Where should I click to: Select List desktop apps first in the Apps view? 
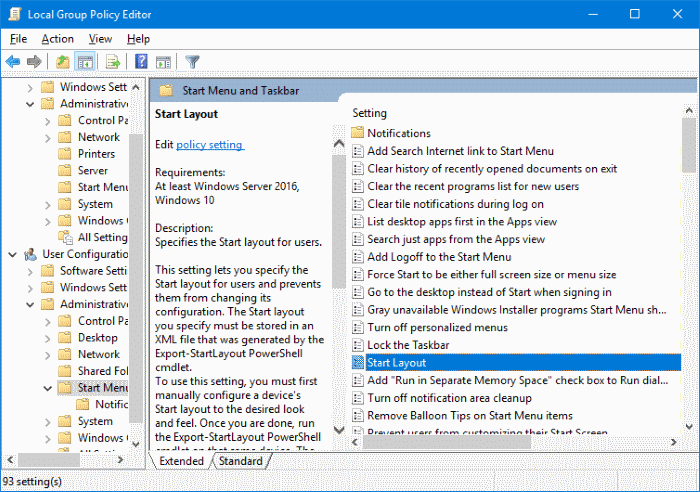click(462, 221)
